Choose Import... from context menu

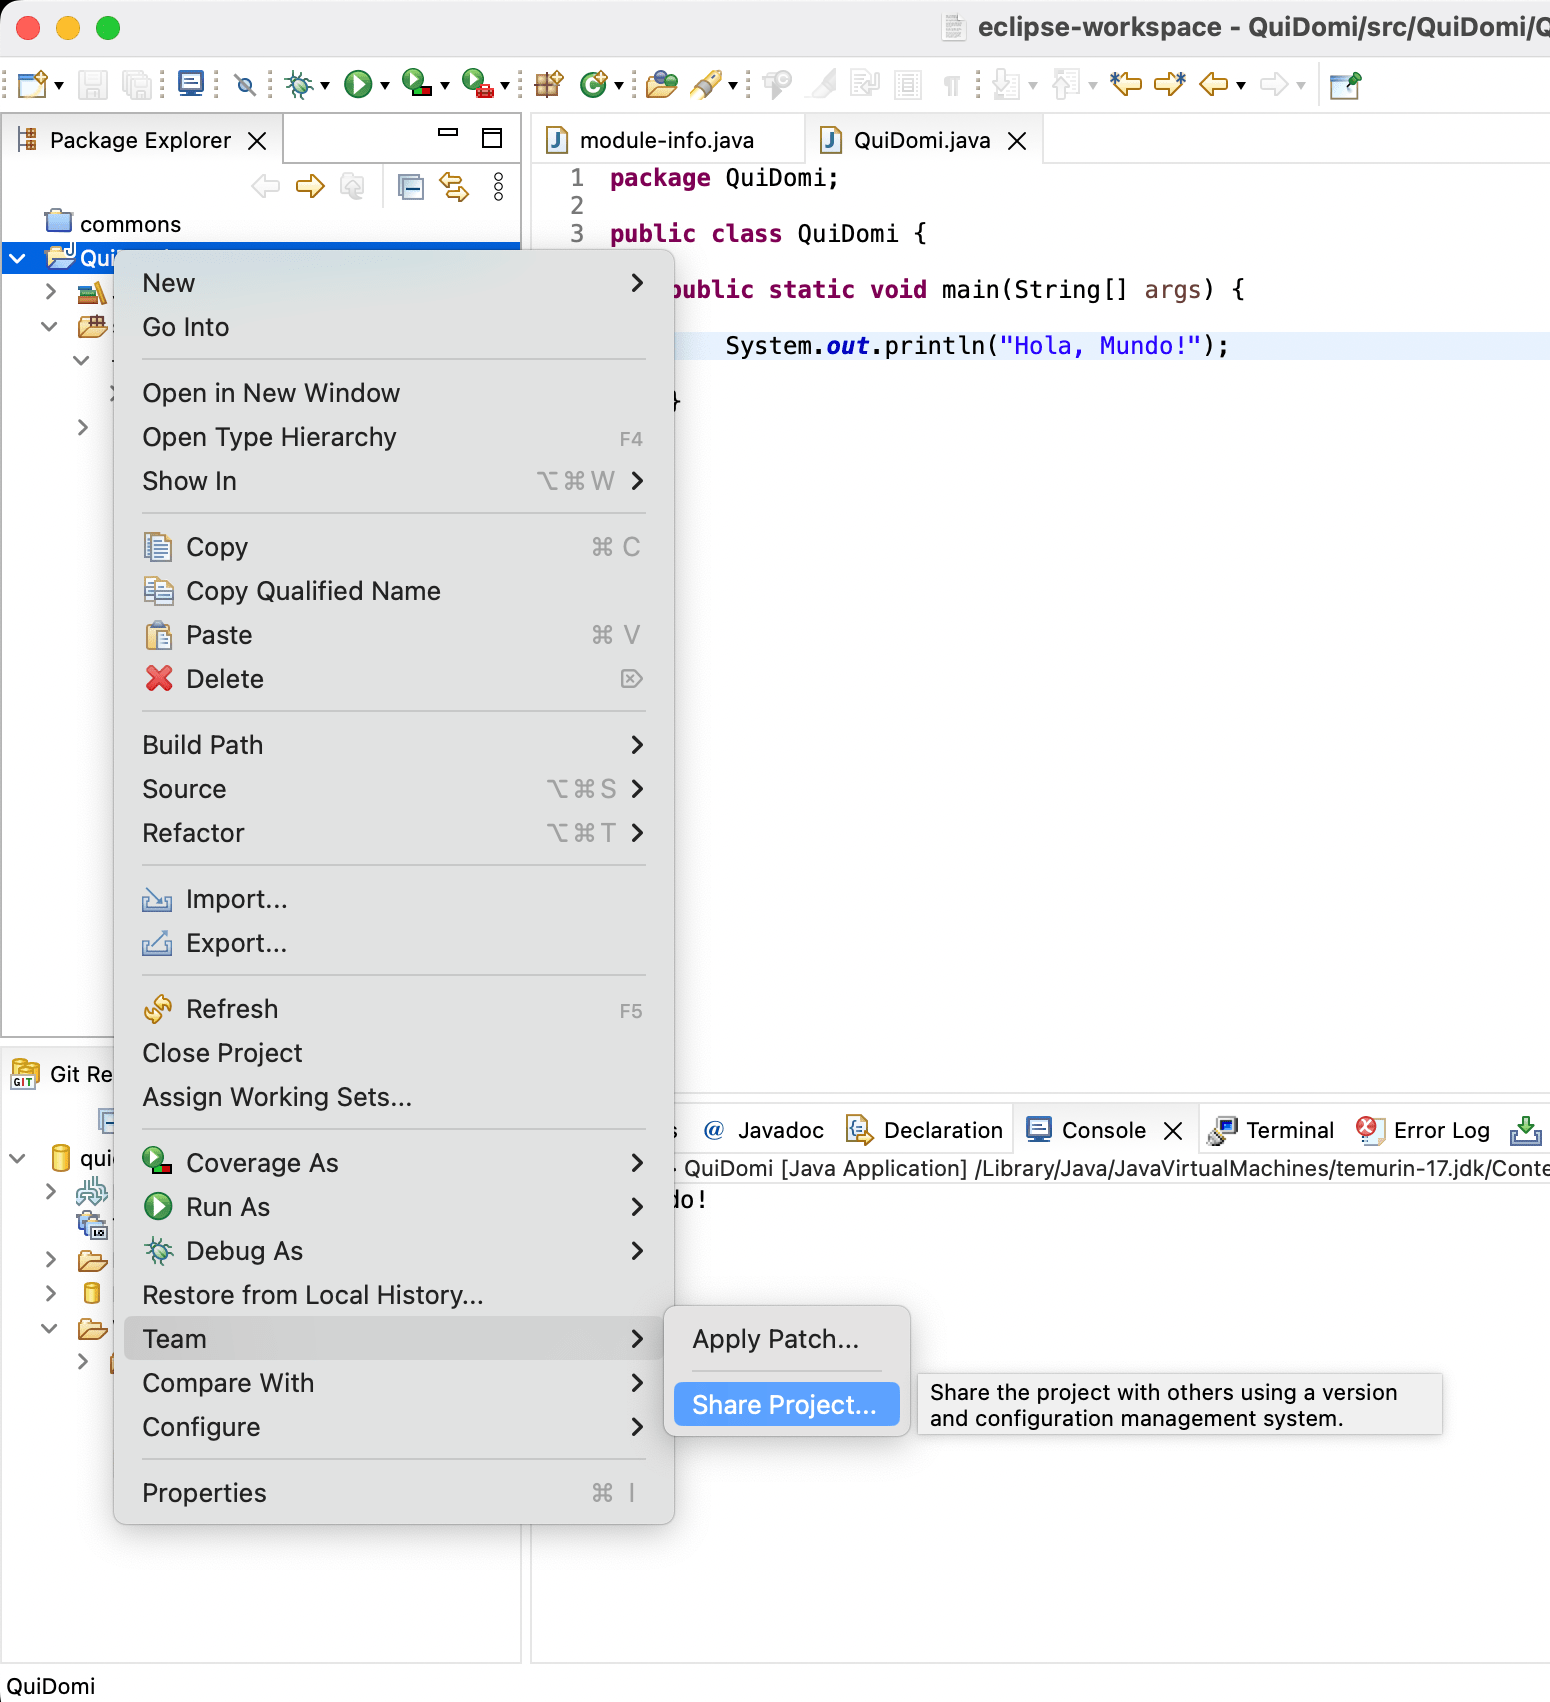pos(394,899)
